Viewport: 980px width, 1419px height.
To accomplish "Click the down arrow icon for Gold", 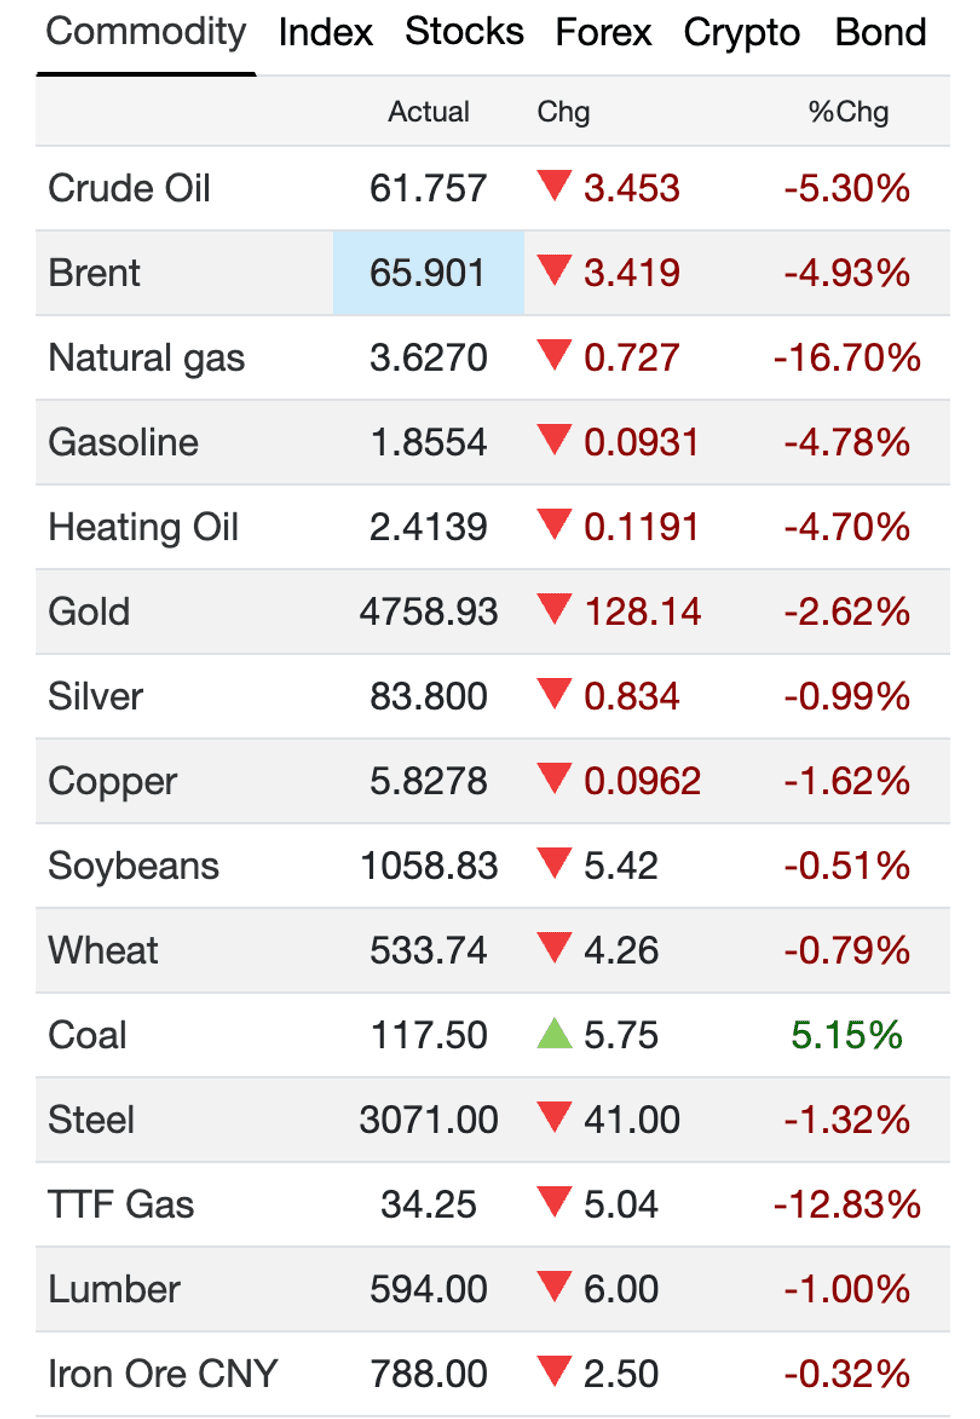I will [x=554, y=610].
